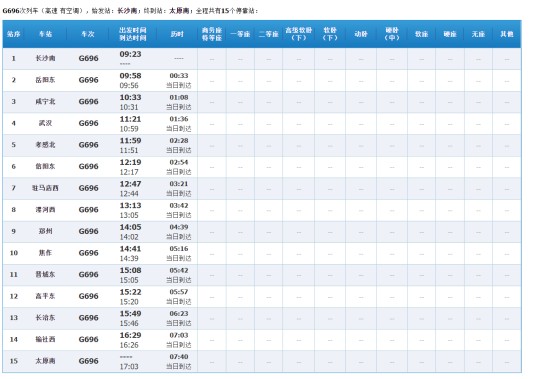Click the 车站 column header
This screenshot has height=379, width=536.
tap(45, 34)
